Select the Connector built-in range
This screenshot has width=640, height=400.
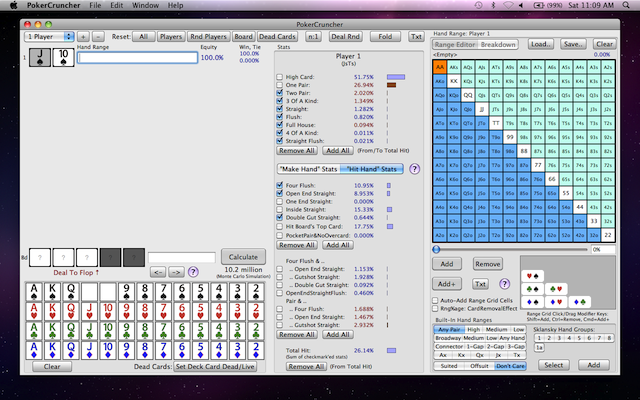click(x=449, y=347)
